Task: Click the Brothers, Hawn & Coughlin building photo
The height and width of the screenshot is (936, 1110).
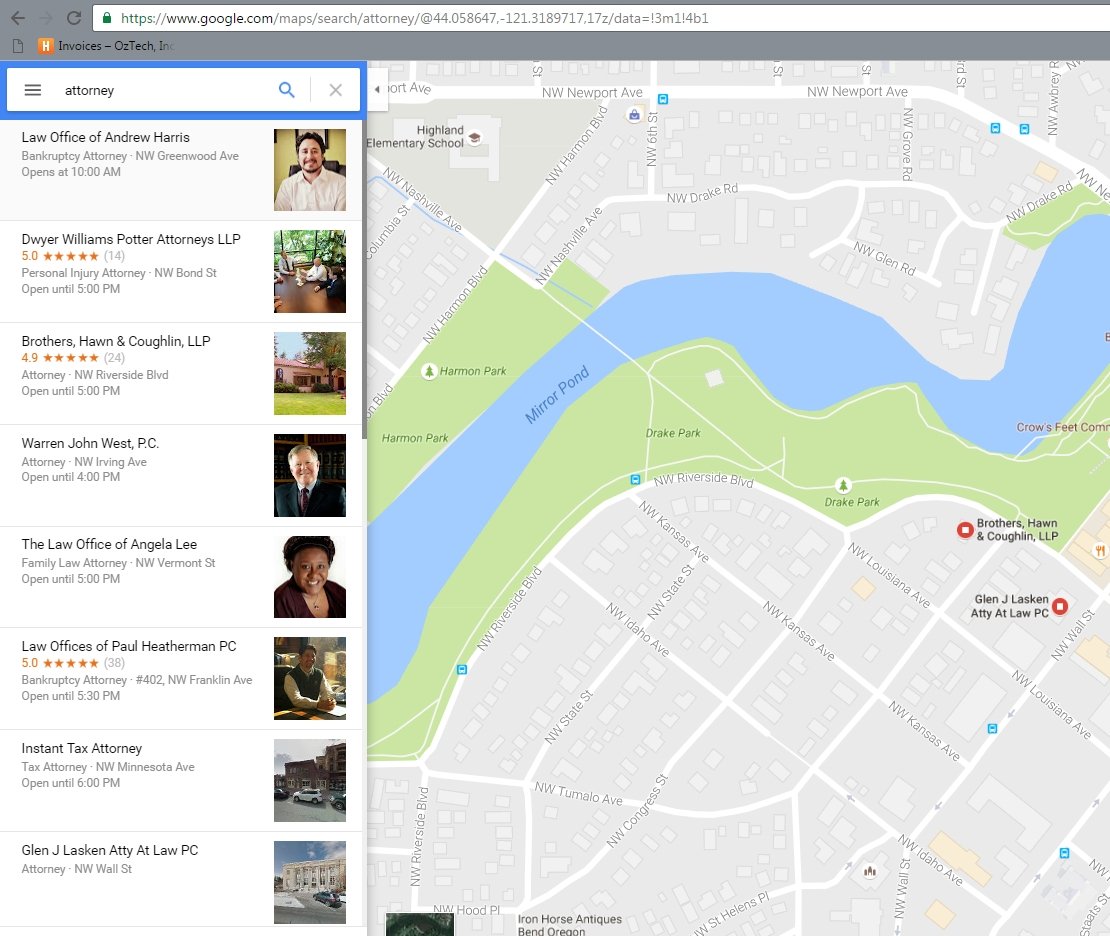Action: point(310,374)
